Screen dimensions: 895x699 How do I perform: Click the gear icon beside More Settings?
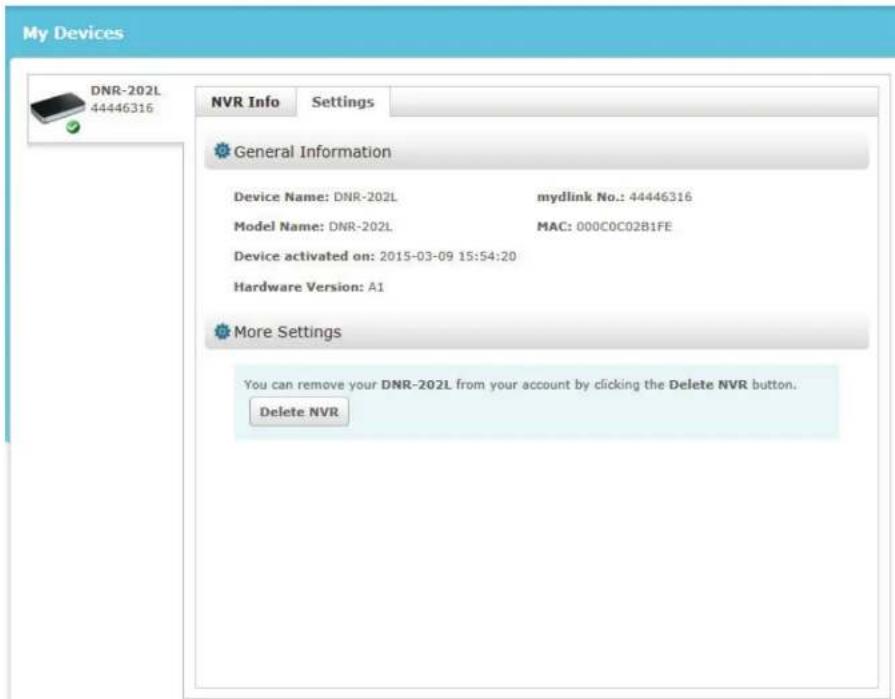[222, 331]
